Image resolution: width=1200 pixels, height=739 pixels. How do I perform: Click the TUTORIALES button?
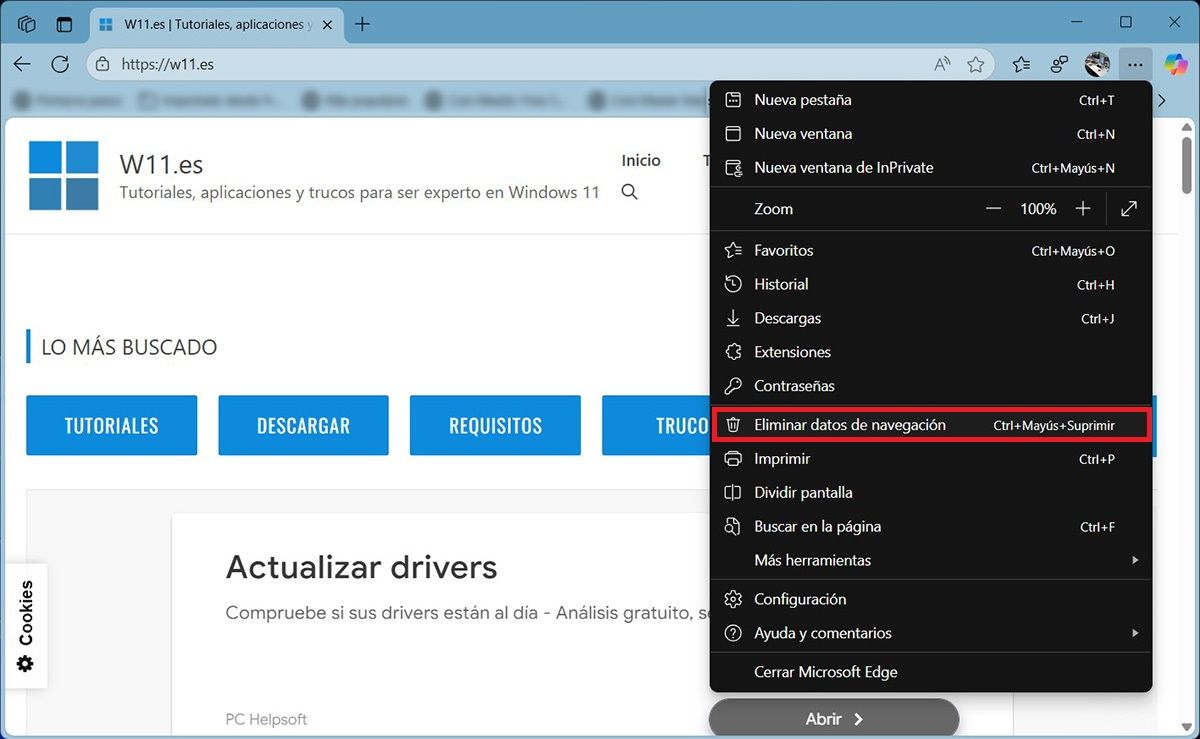pos(112,426)
